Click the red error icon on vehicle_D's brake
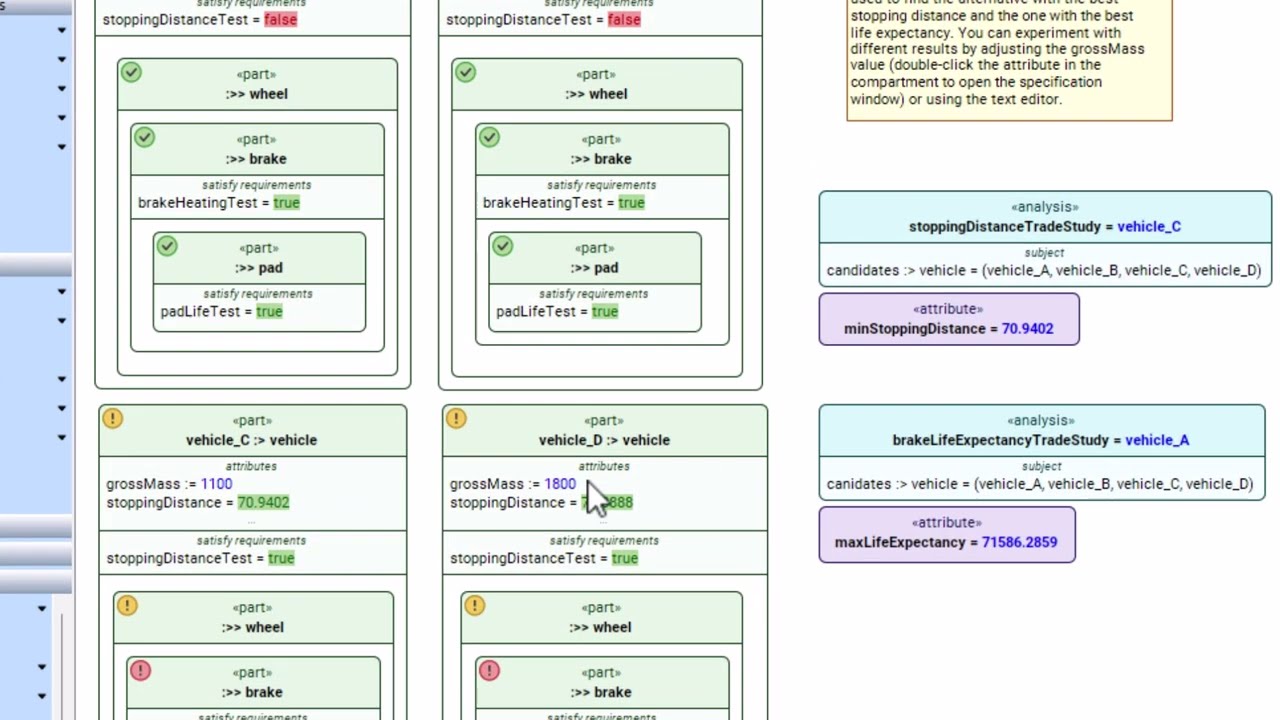This screenshot has width=1280, height=720. click(489, 670)
